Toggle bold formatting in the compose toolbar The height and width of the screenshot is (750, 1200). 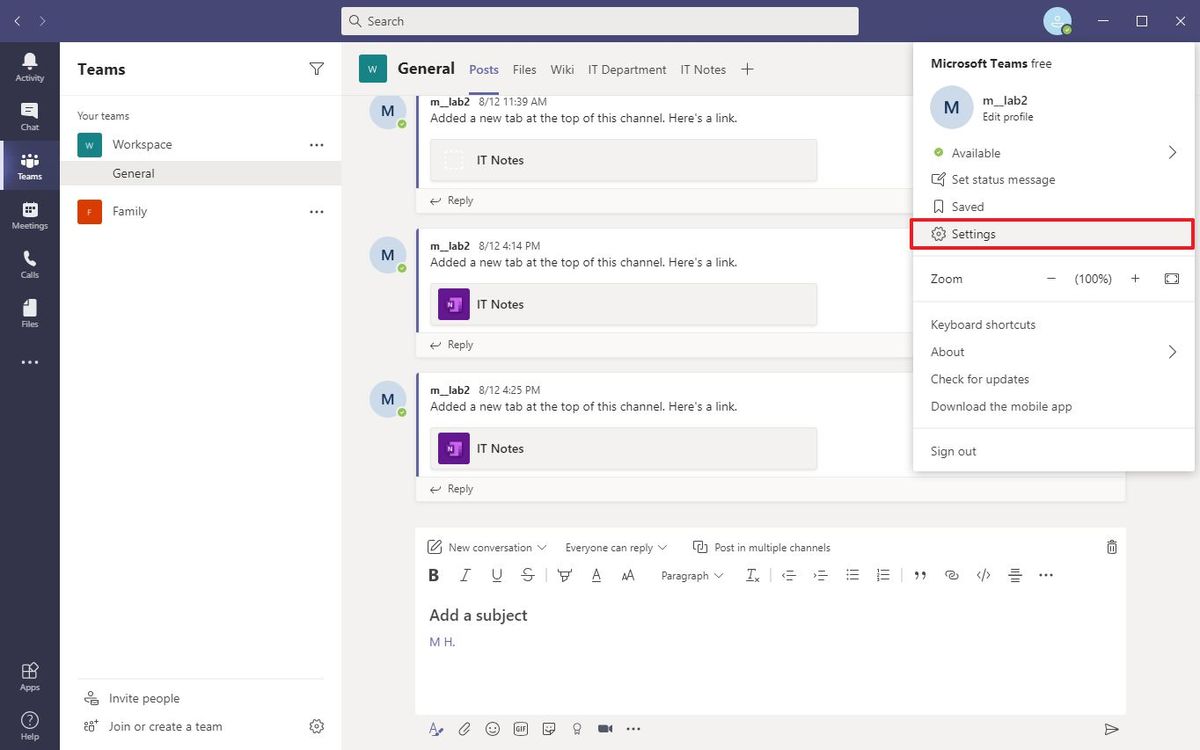[x=433, y=575]
